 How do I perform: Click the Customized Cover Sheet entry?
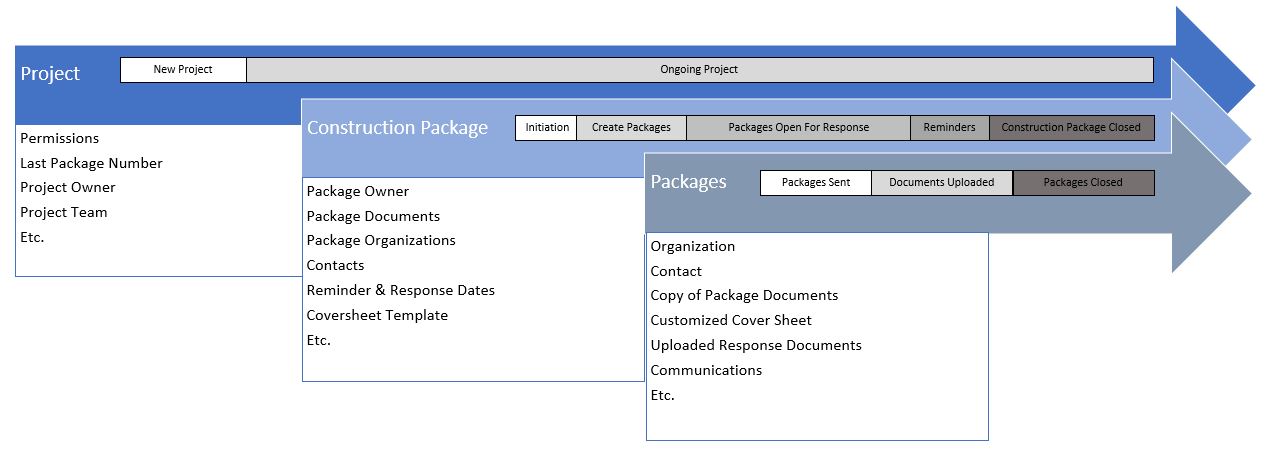(731, 320)
